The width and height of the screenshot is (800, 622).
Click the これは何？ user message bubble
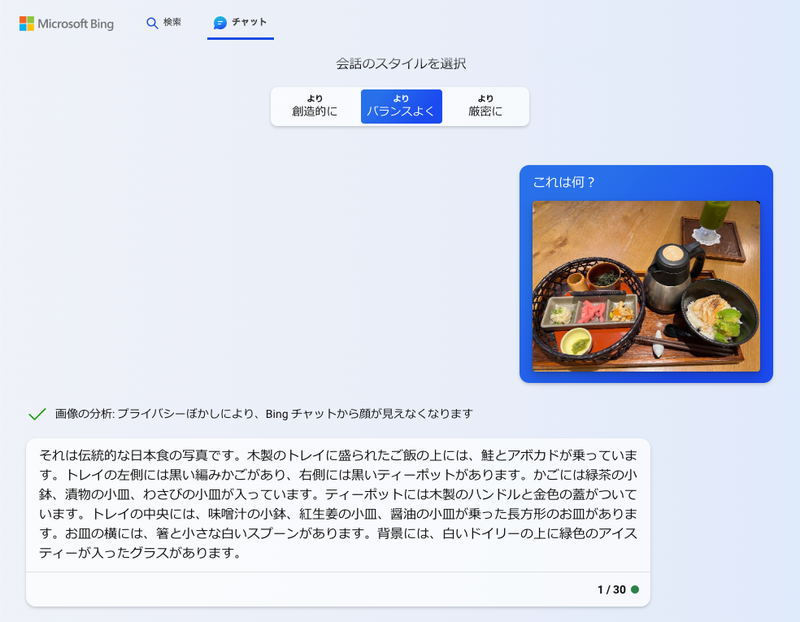point(562,184)
